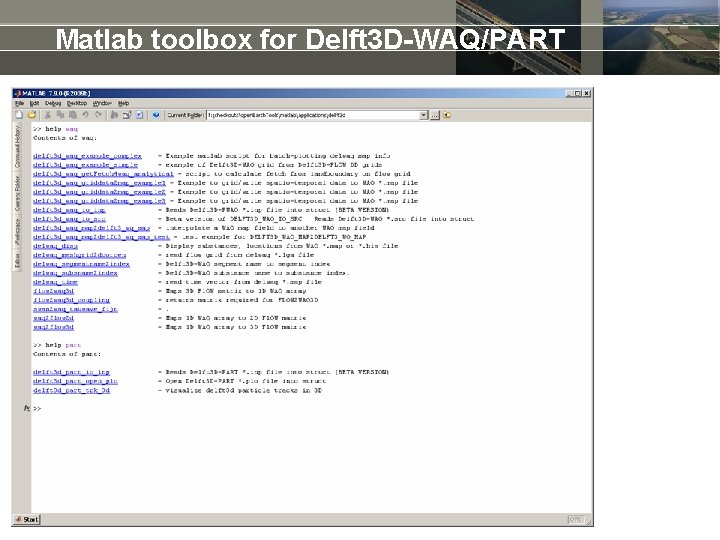Launch Simulink from the toolbar icon
720x540 pixels.
click(x=114, y=115)
